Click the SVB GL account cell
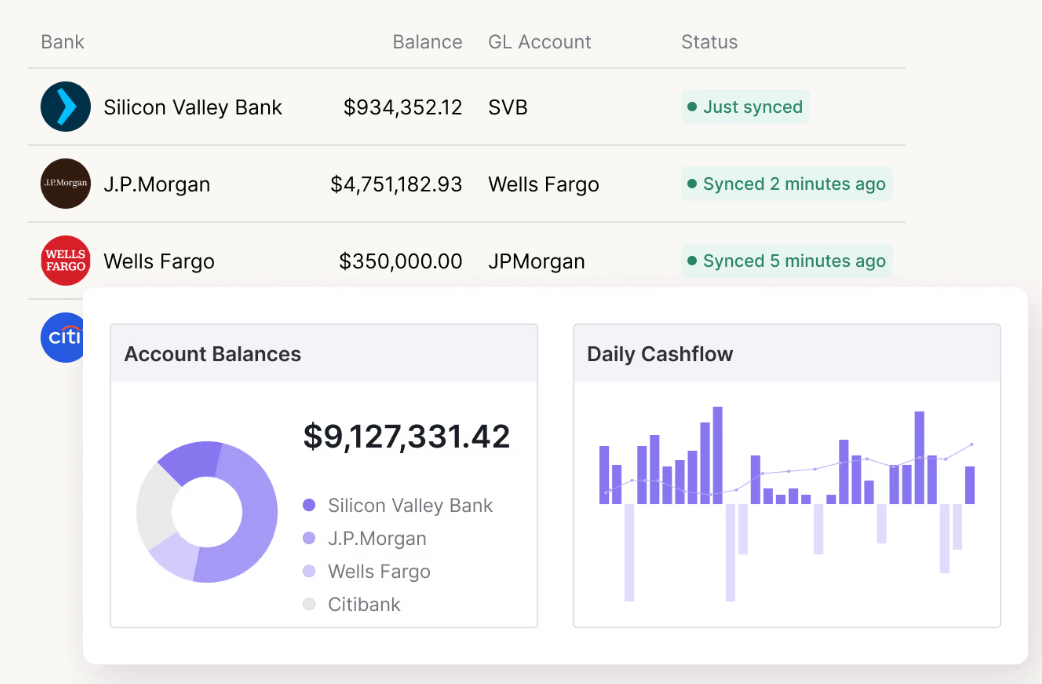The image size is (1042, 684). [x=508, y=107]
